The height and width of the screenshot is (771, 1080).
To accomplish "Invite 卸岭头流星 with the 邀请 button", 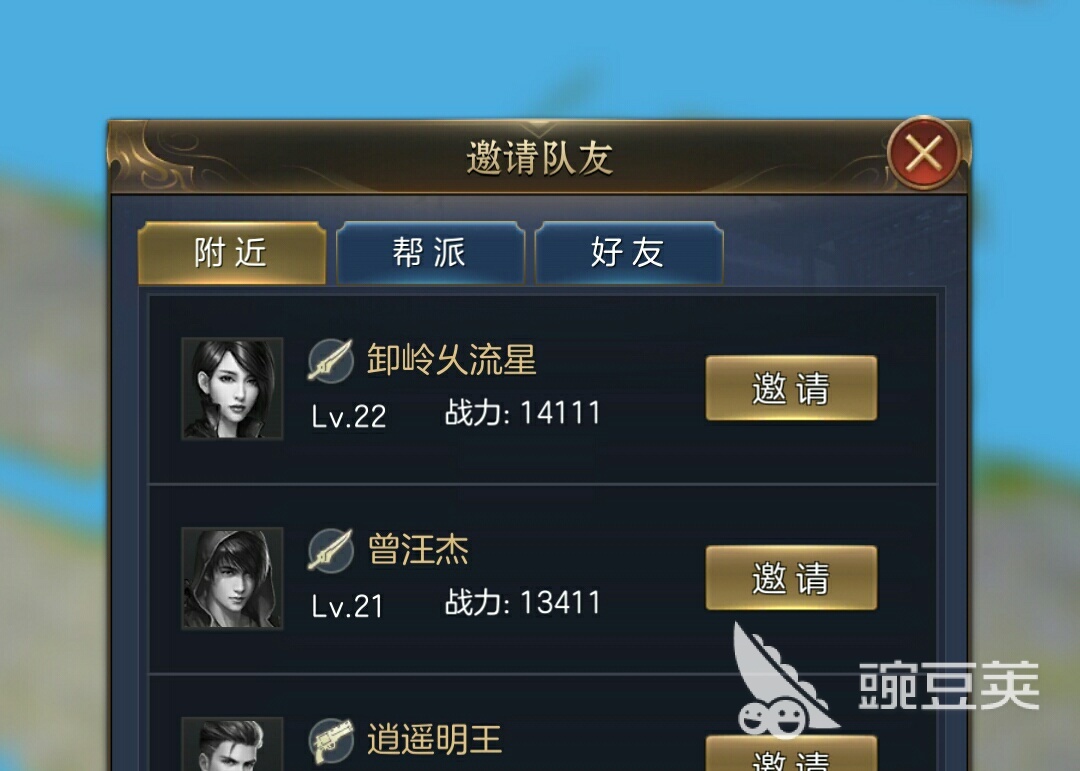I will (791, 388).
